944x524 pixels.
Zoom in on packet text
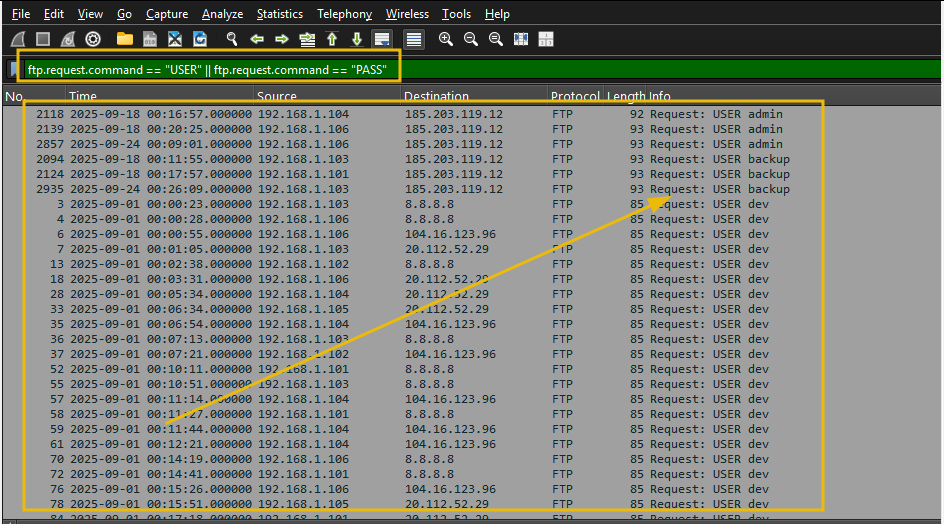pos(446,39)
